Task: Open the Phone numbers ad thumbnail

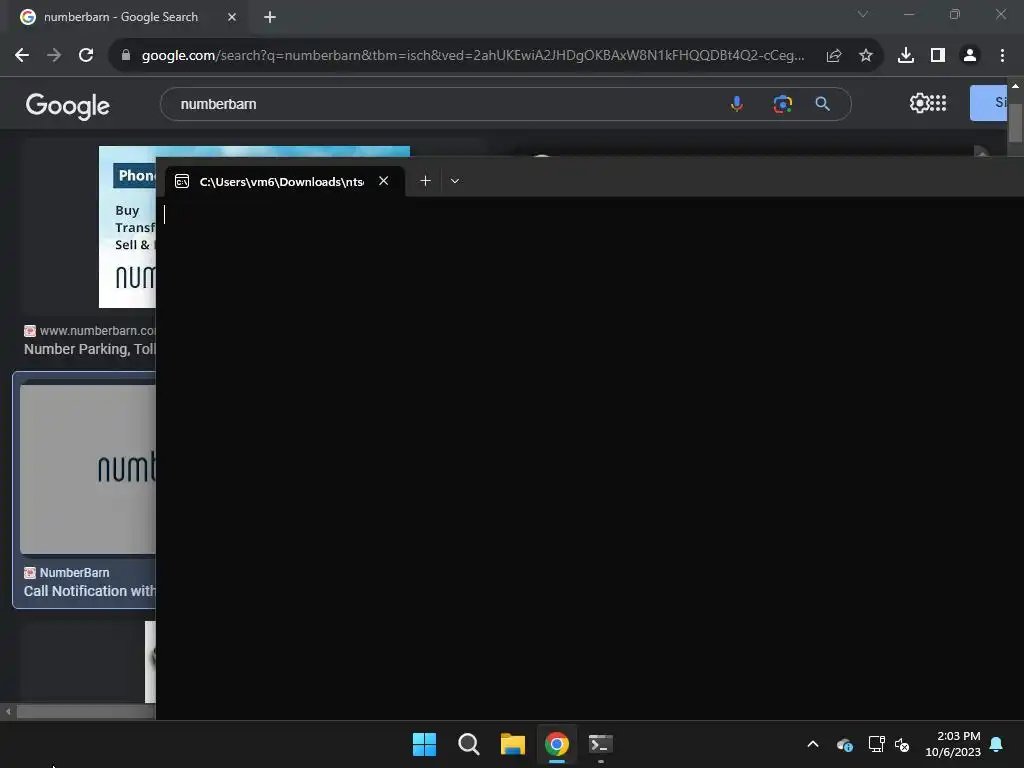Action: click(127, 227)
